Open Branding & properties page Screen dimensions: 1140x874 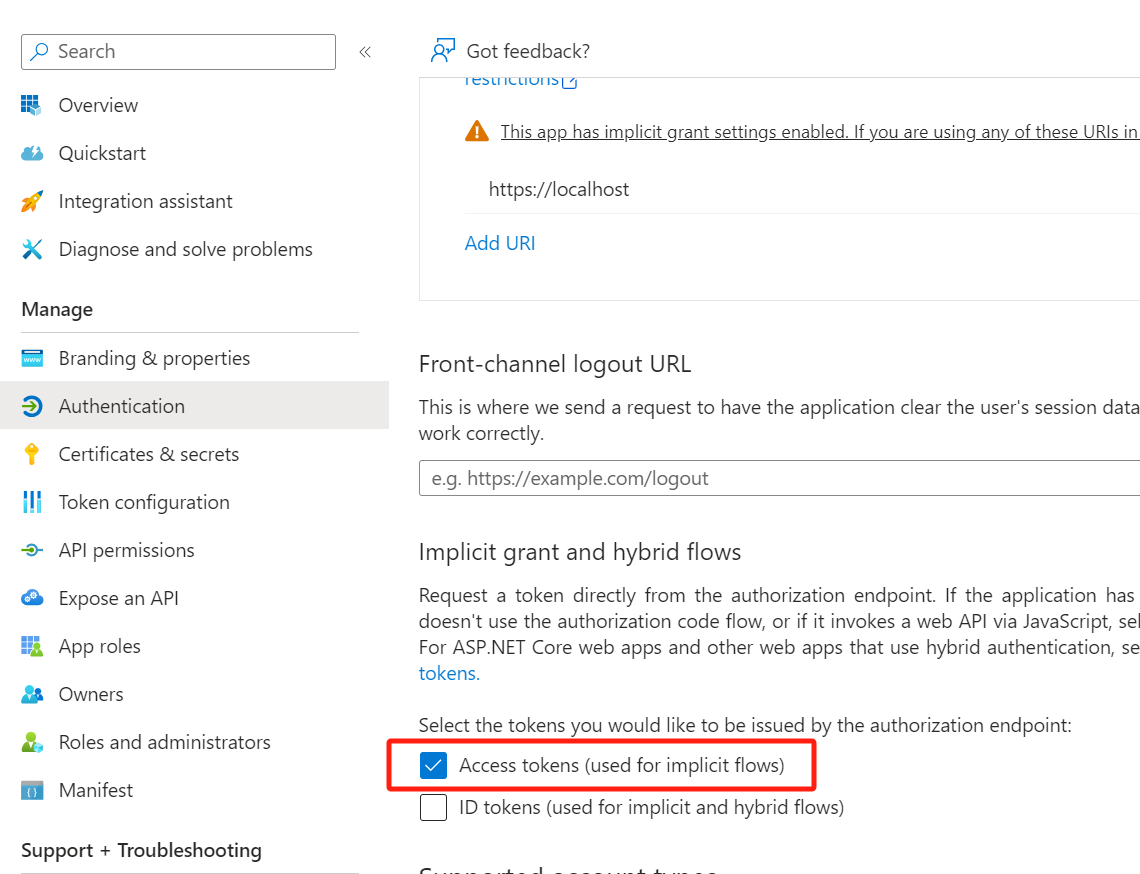pyautogui.click(x=154, y=358)
